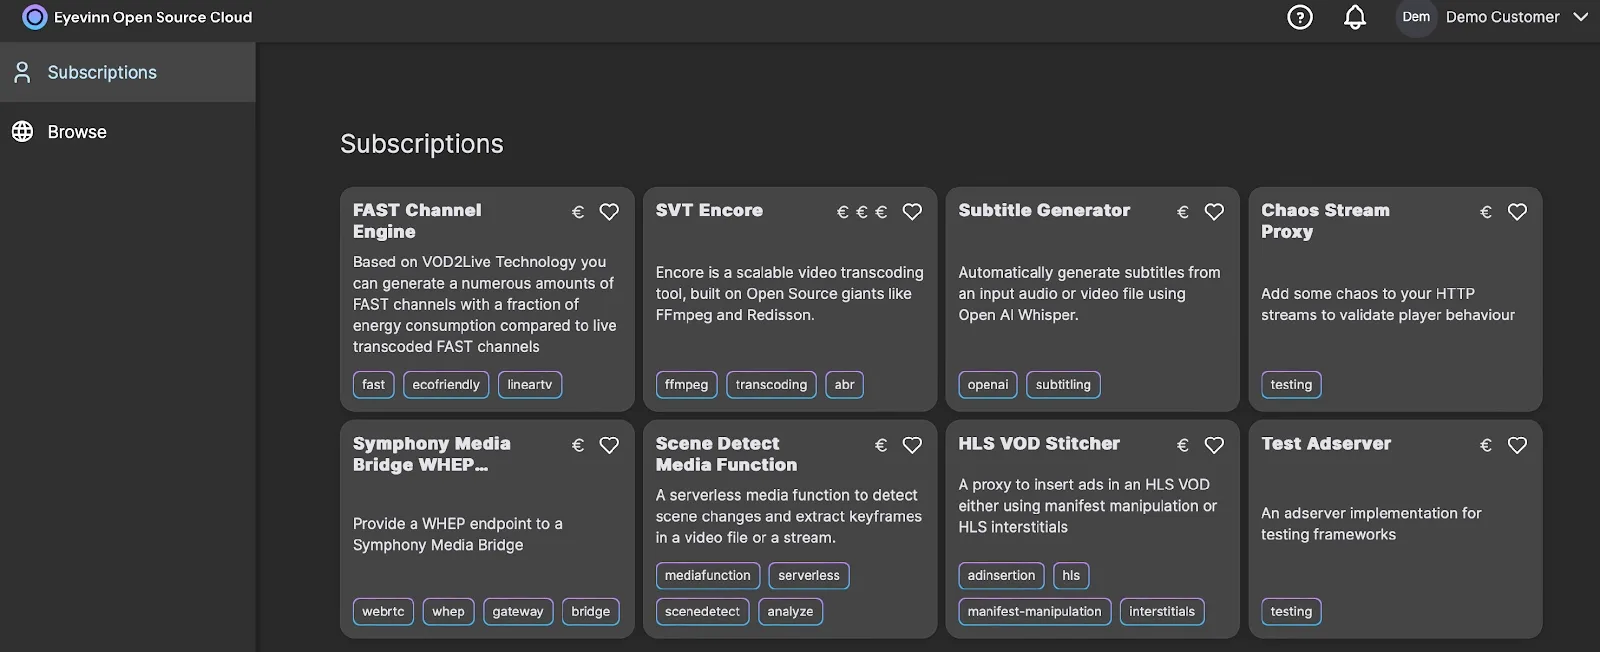The image size is (1600, 652).
Task: Open the Chaos Stream Proxy title
Action: [x=1325, y=221]
